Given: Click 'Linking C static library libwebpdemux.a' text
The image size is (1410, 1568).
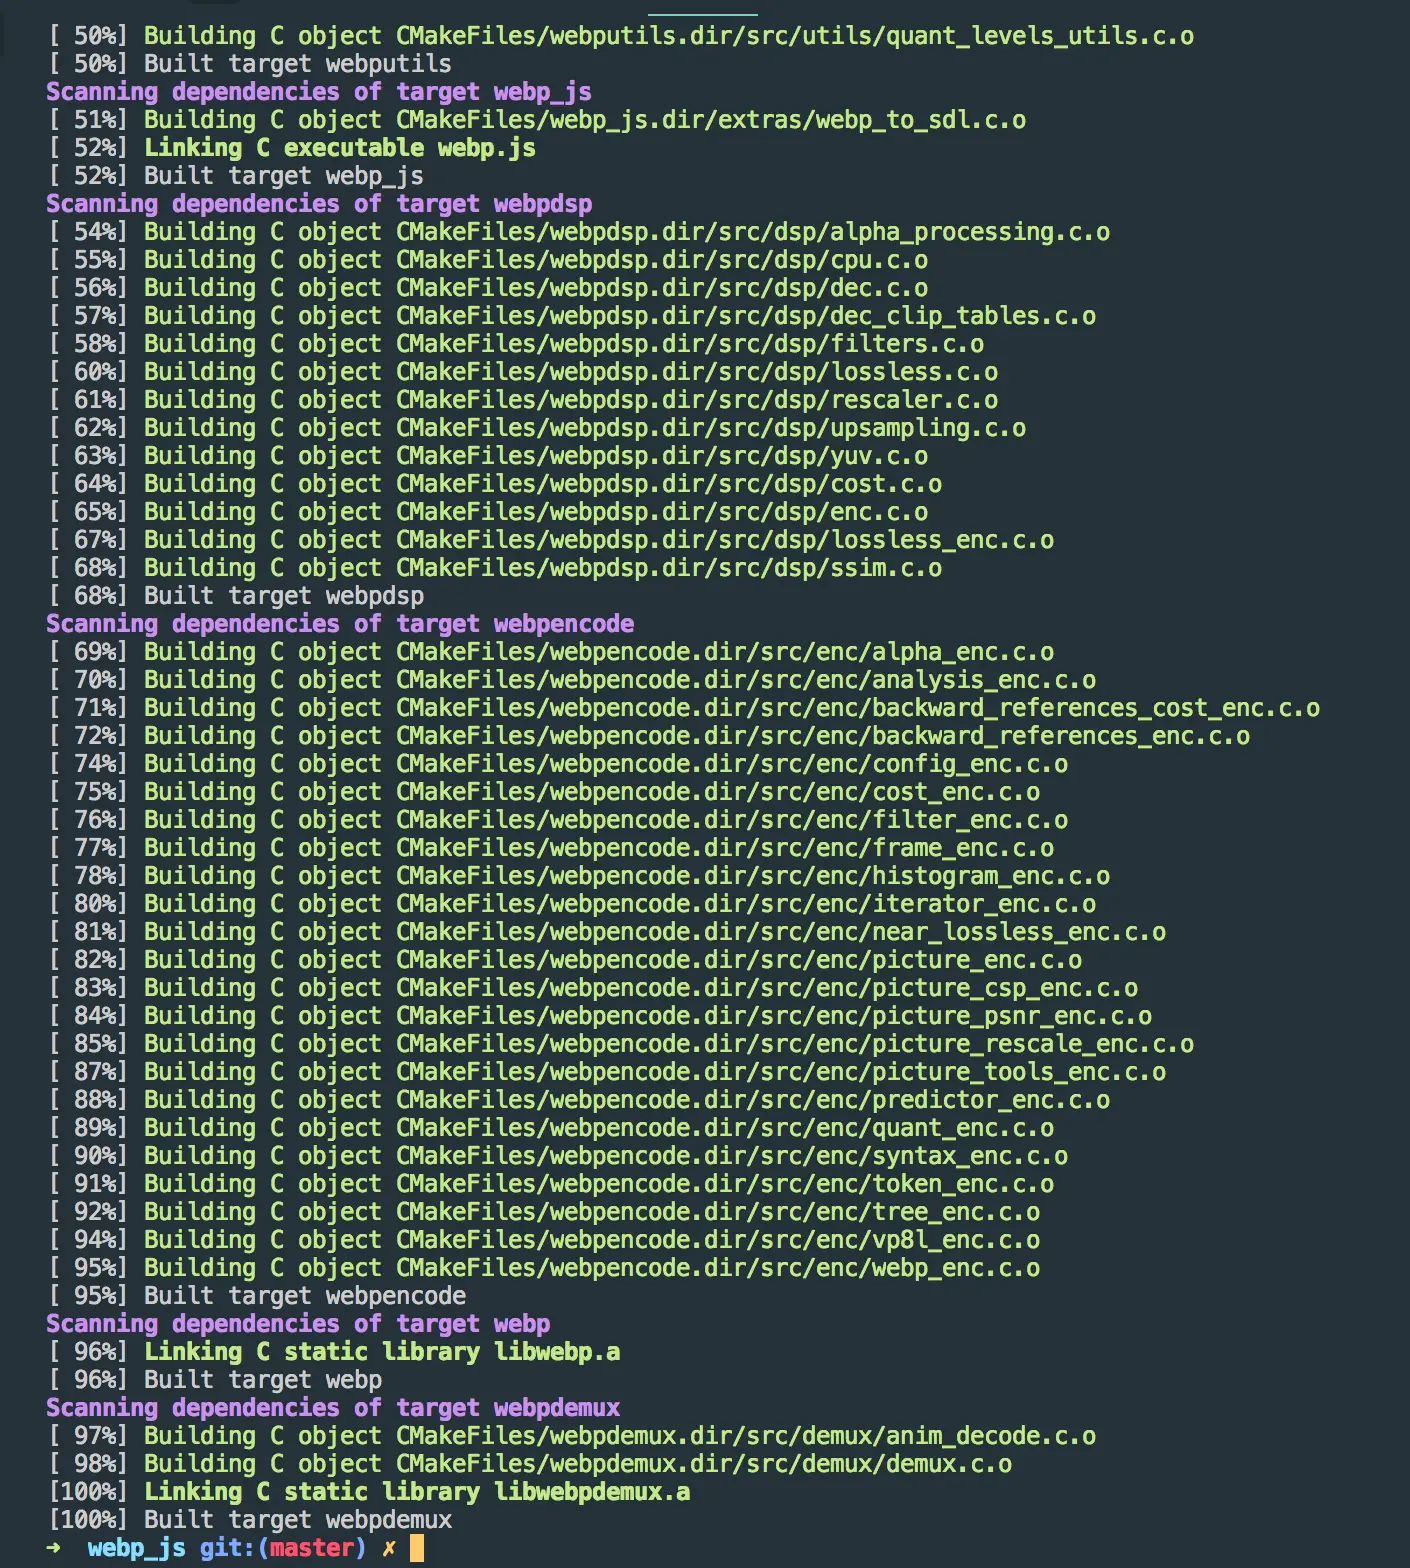Looking at the screenshot, I should click(417, 1492).
